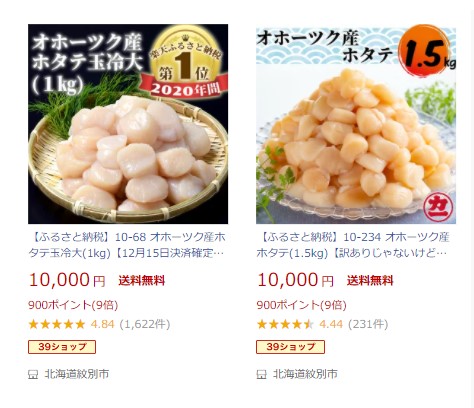This screenshot has height=408, width=474.
Task: Click the second item's 10,000円 price
Action: (x=295, y=280)
